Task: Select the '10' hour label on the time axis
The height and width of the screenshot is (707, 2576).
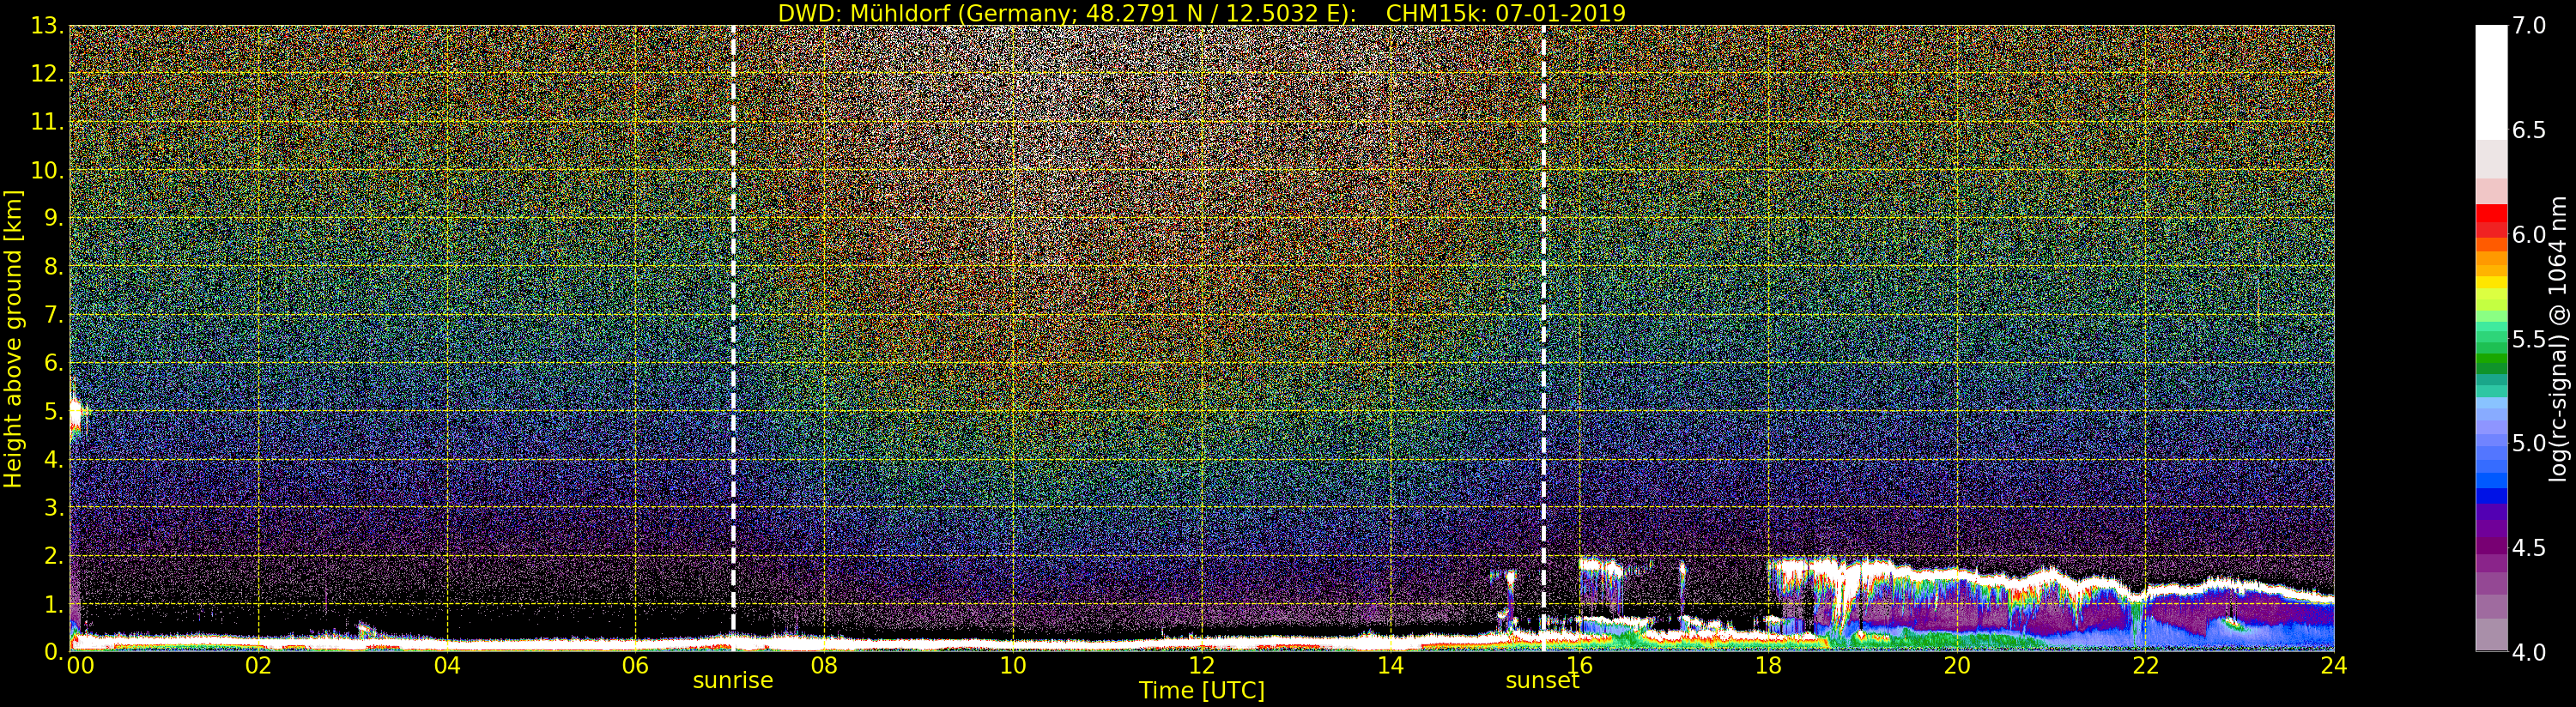Action: tap(1013, 665)
